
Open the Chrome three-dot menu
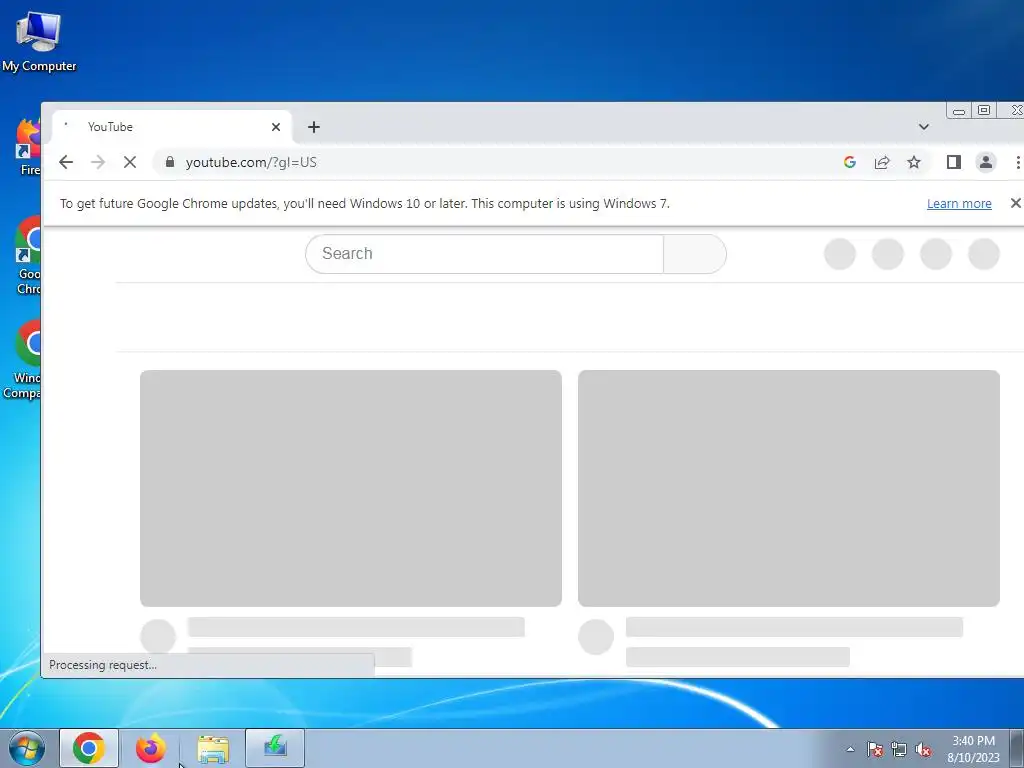click(x=1017, y=162)
